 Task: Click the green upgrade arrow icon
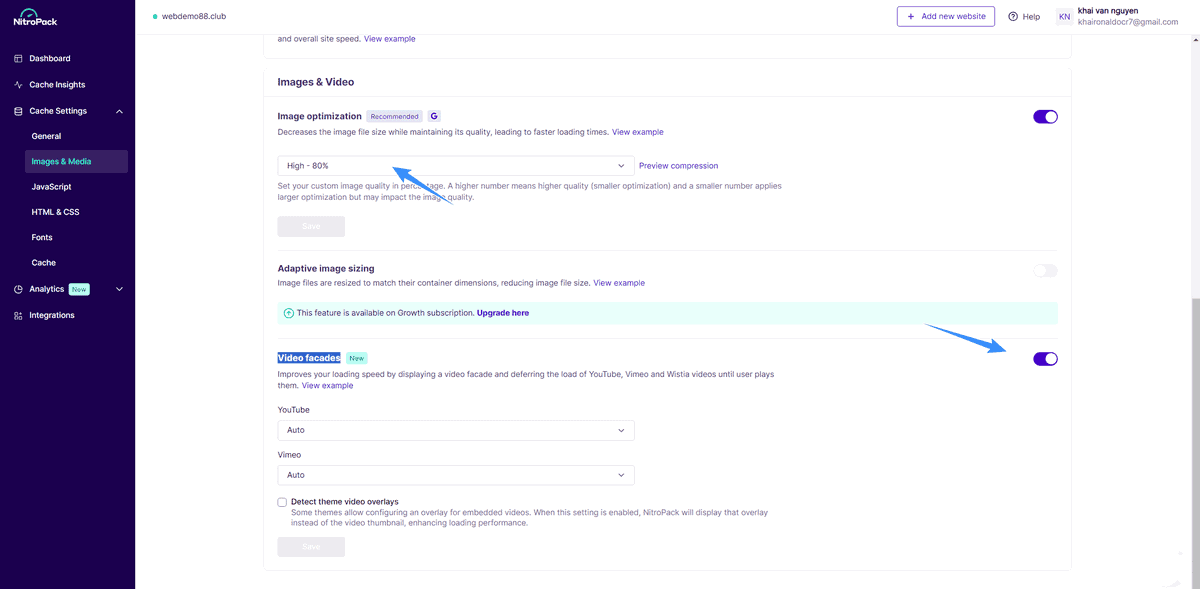point(289,313)
